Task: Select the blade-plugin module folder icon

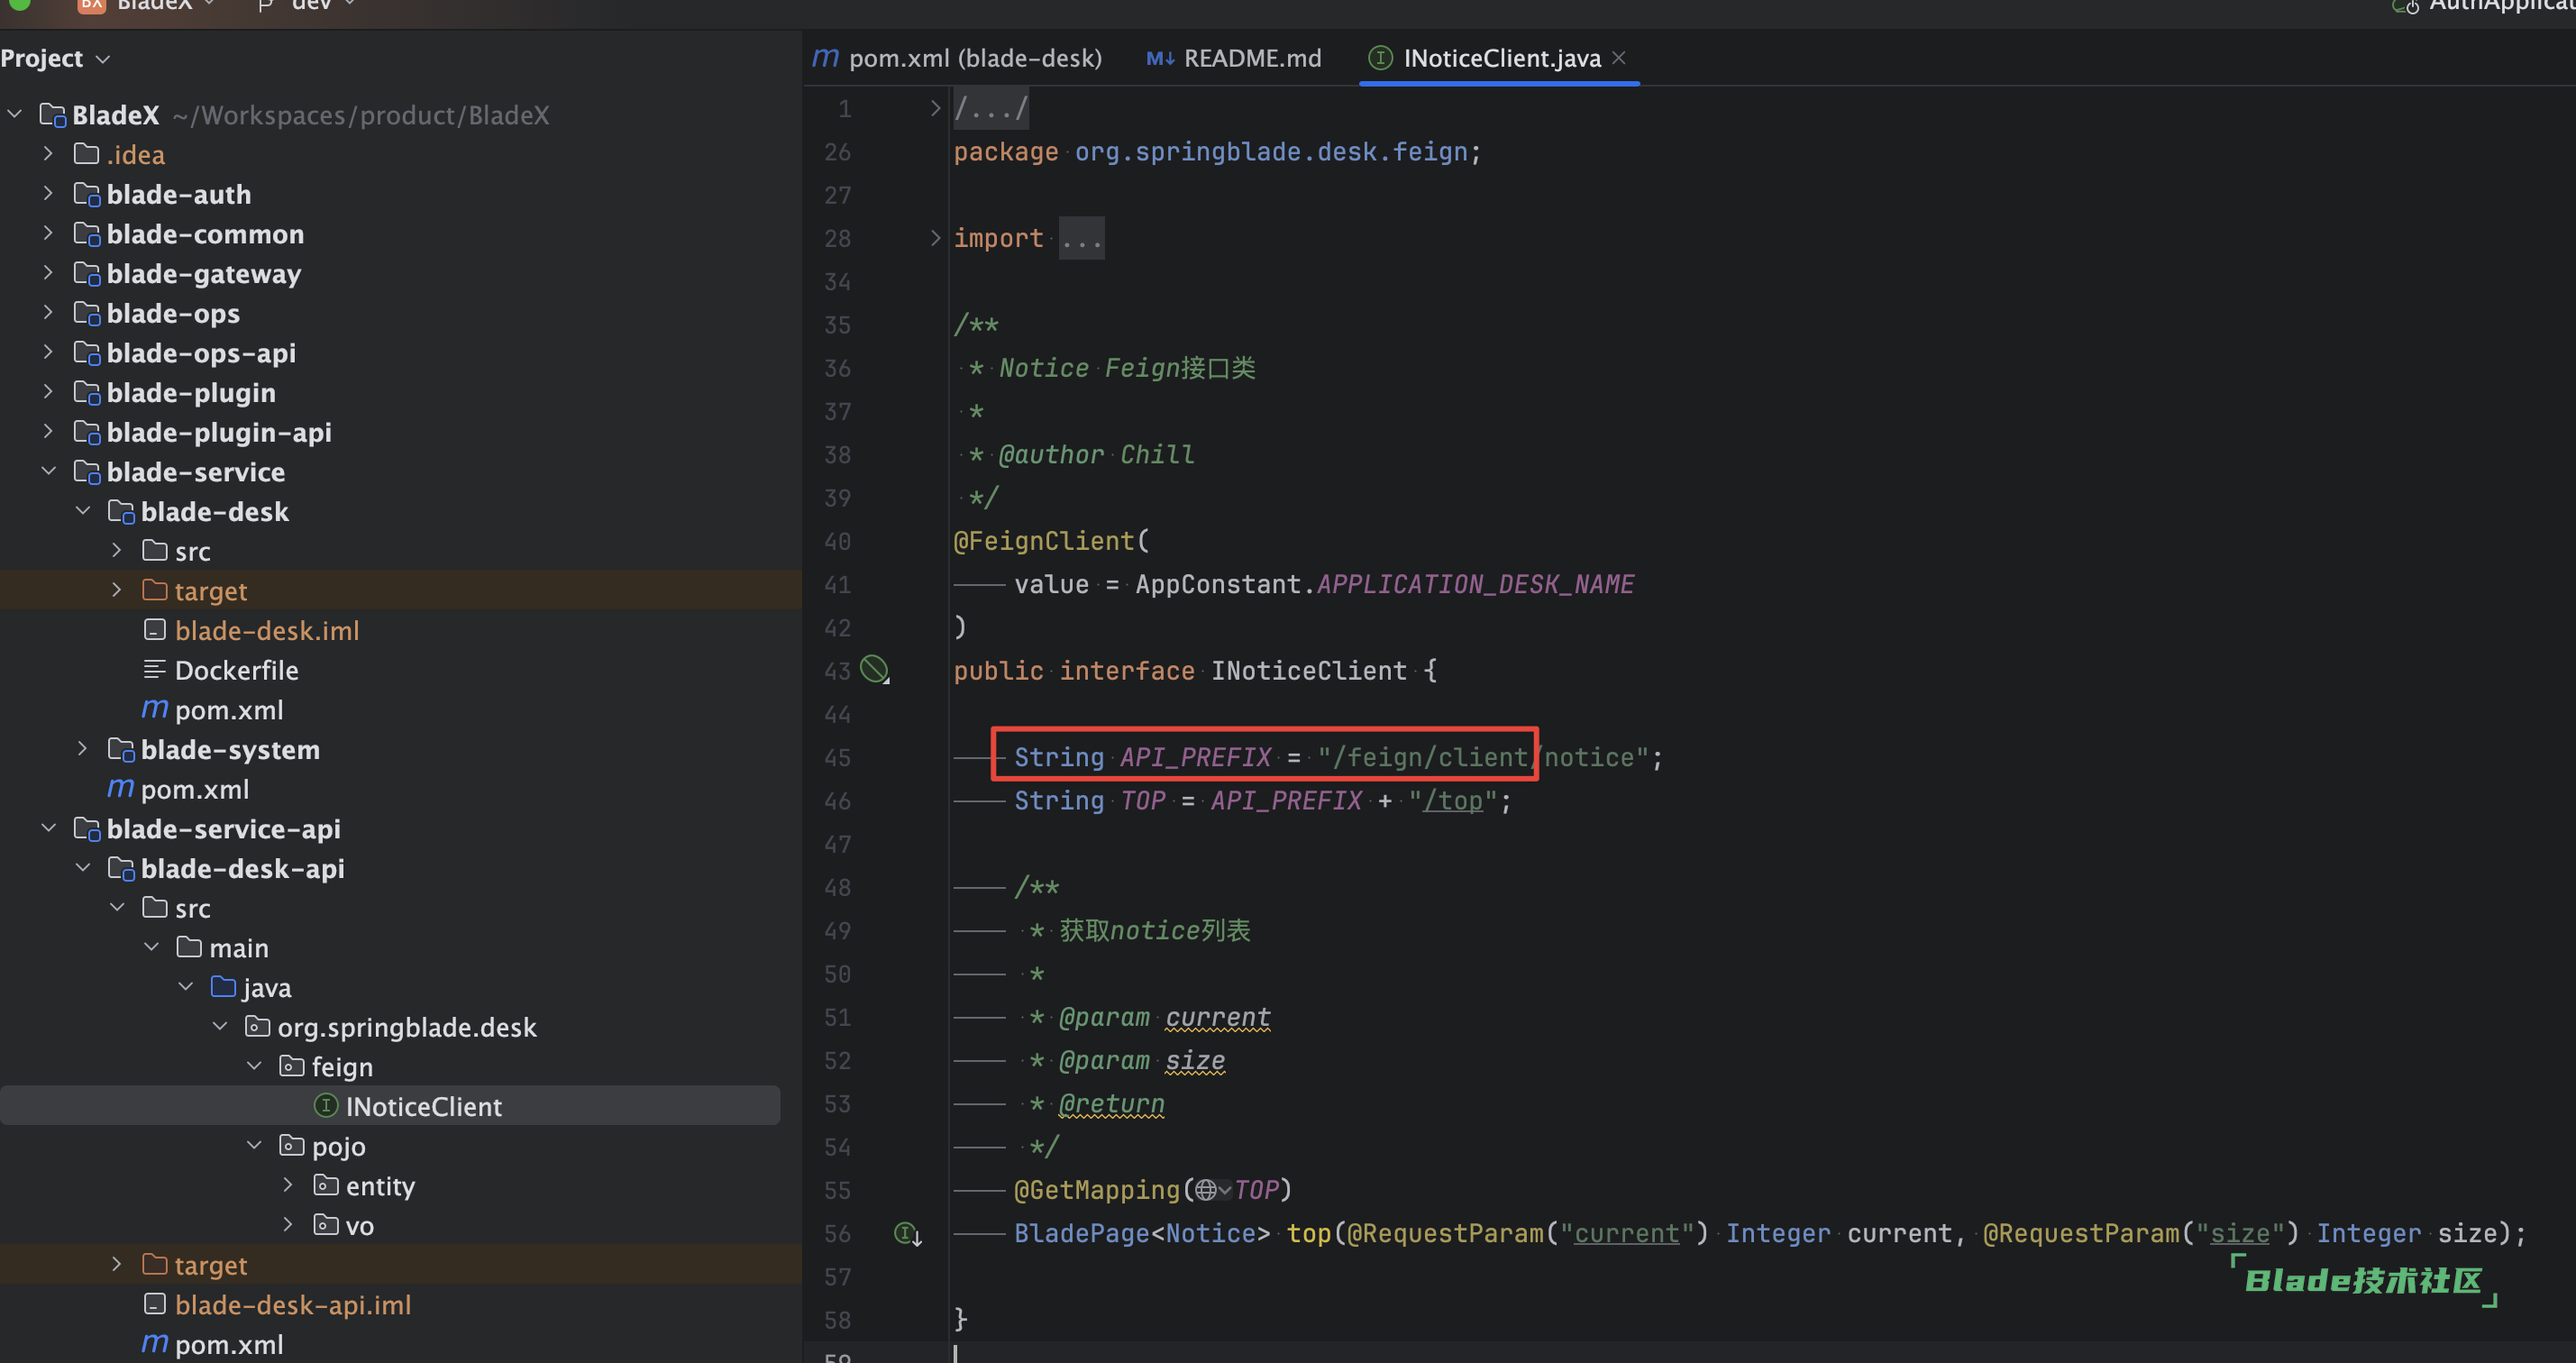Action: pos(88,393)
